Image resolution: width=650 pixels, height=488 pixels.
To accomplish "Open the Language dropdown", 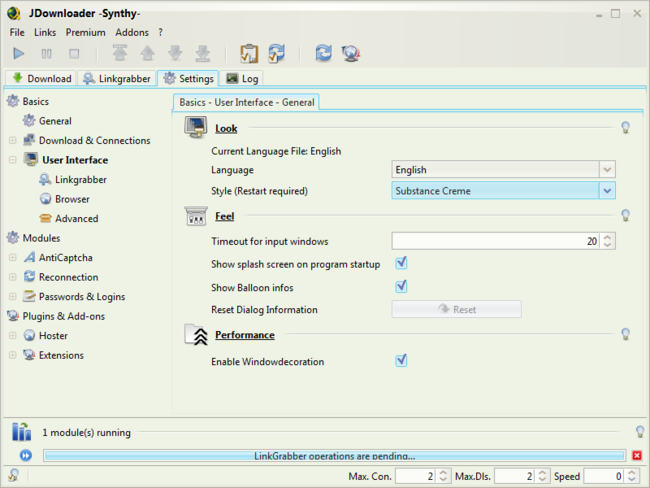I will (x=503, y=170).
